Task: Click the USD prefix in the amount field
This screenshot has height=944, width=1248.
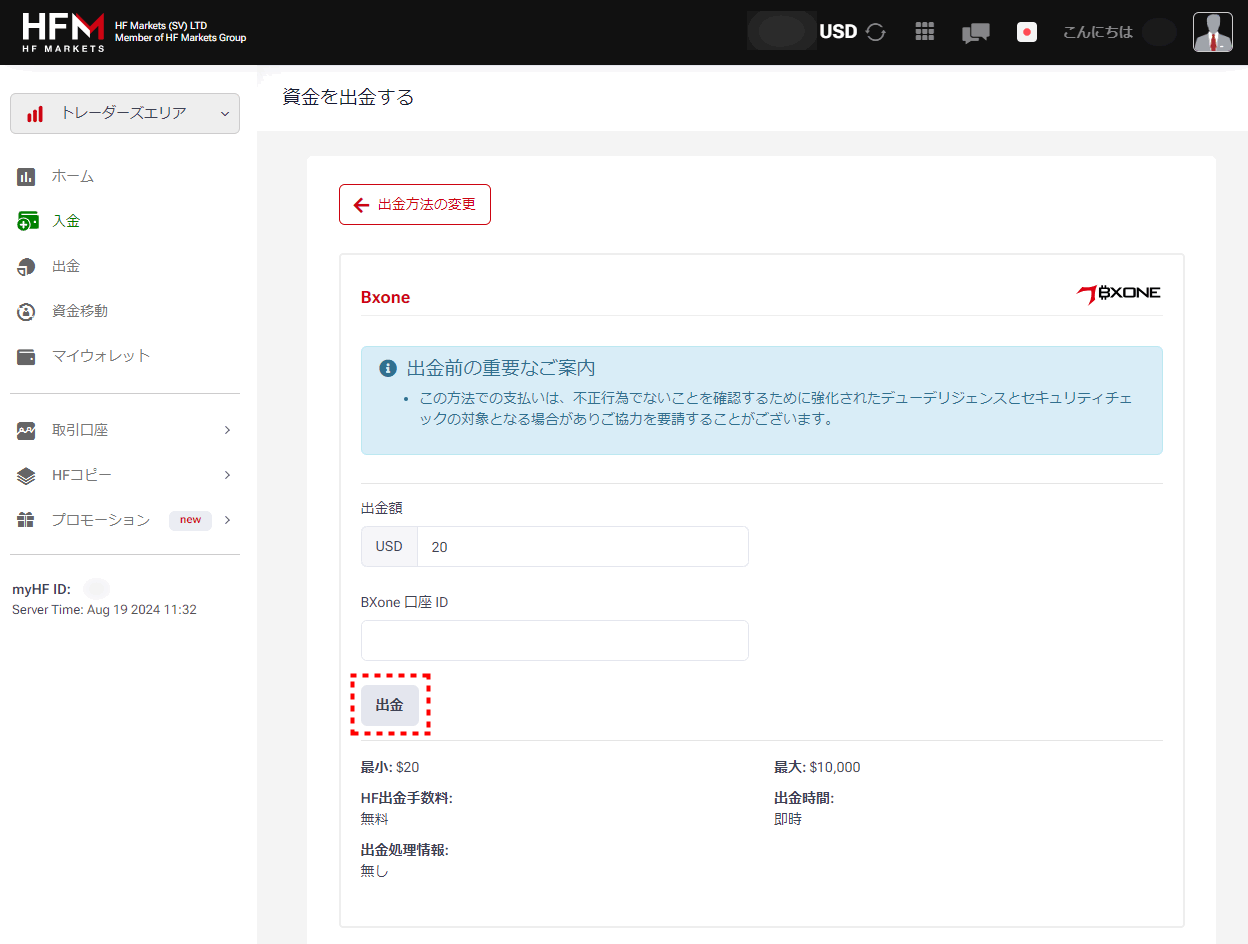Action: (x=389, y=546)
